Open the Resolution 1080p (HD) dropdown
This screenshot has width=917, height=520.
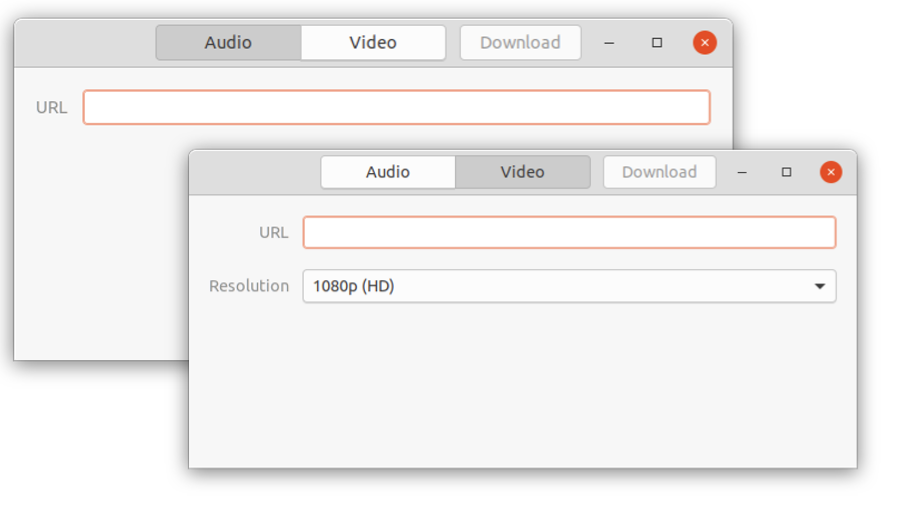pyautogui.click(x=570, y=286)
